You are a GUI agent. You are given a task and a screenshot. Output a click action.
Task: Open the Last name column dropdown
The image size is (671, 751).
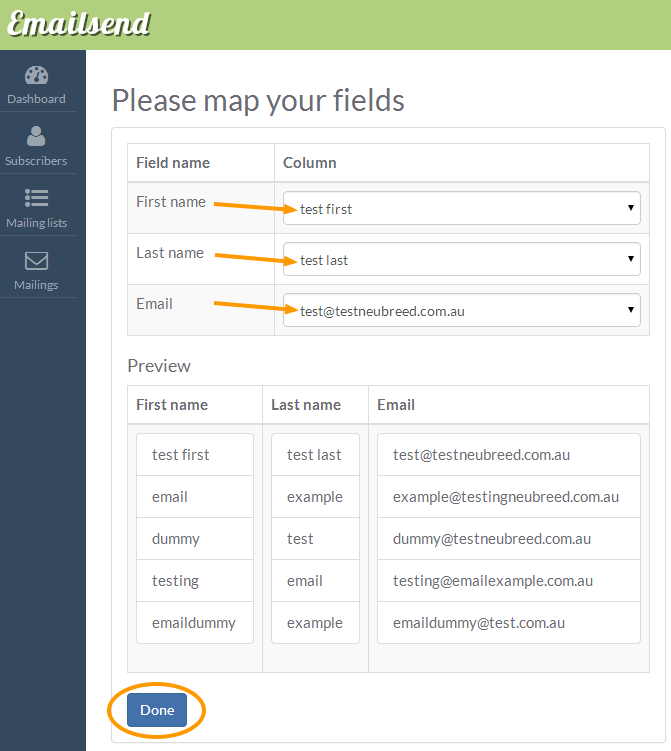pos(462,259)
